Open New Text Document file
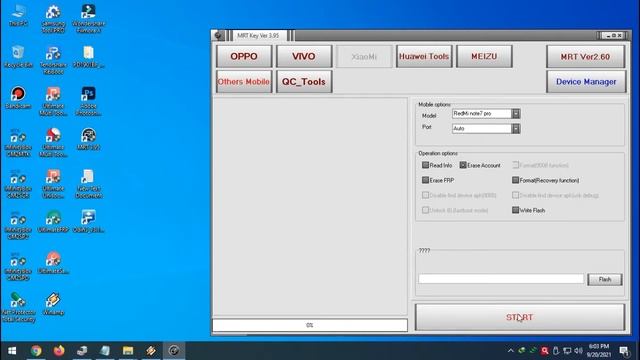 (x=88, y=184)
